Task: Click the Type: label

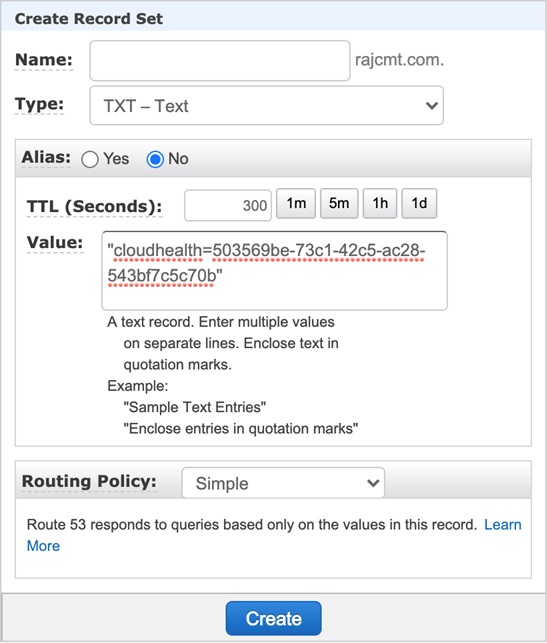Action: click(39, 104)
